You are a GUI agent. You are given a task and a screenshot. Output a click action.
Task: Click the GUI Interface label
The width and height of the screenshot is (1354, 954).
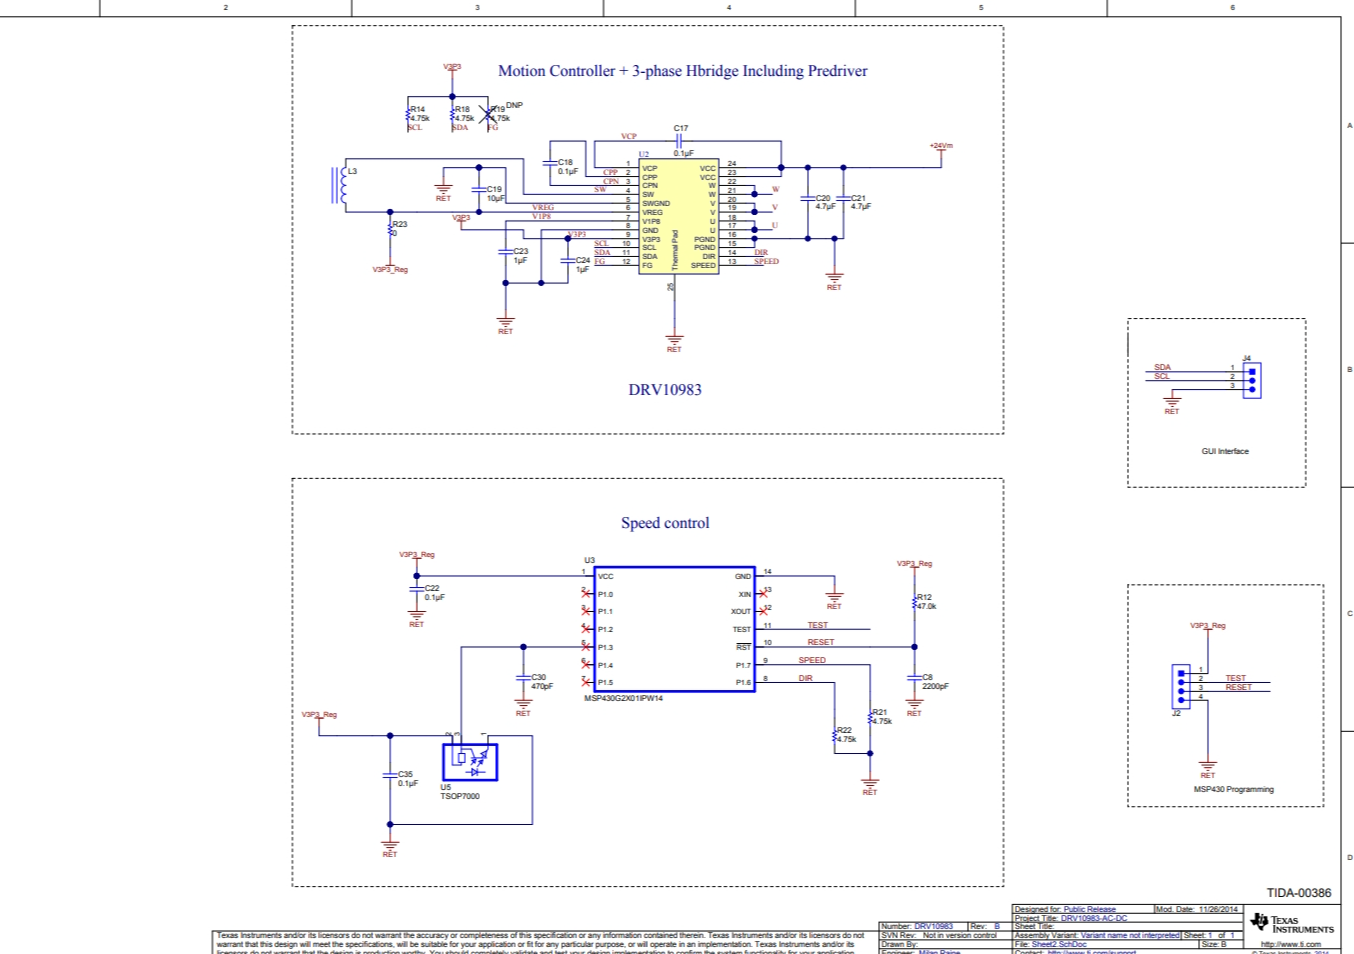pos(1225,452)
